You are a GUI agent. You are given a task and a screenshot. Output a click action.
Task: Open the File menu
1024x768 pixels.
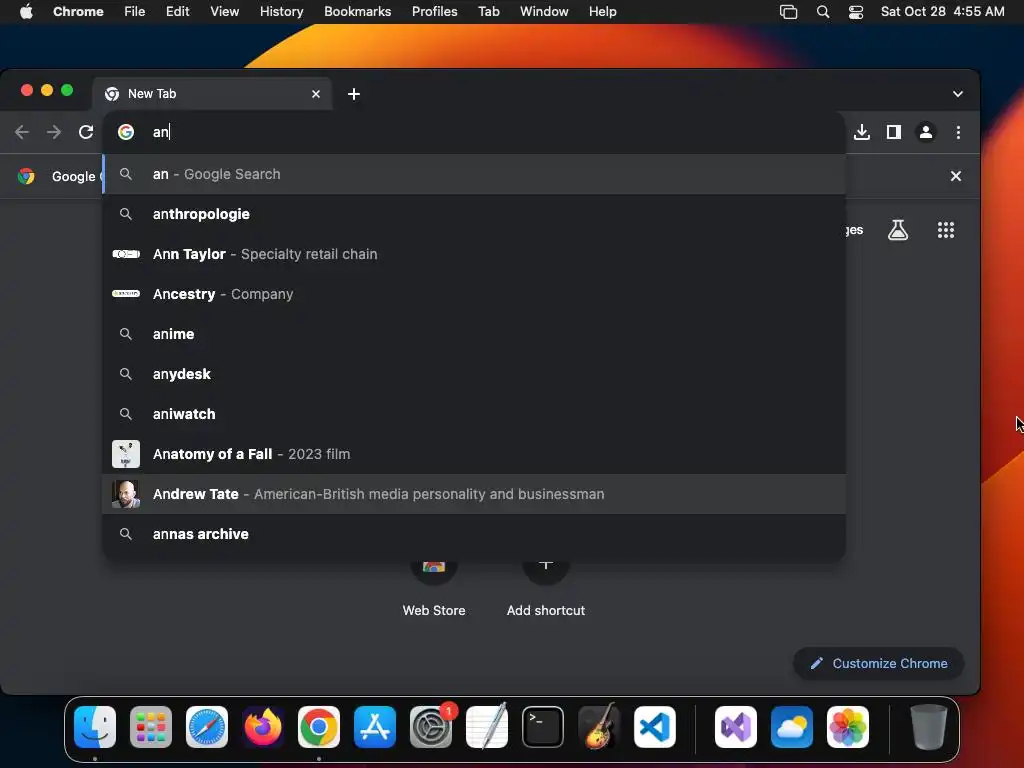(x=135, y=12)
